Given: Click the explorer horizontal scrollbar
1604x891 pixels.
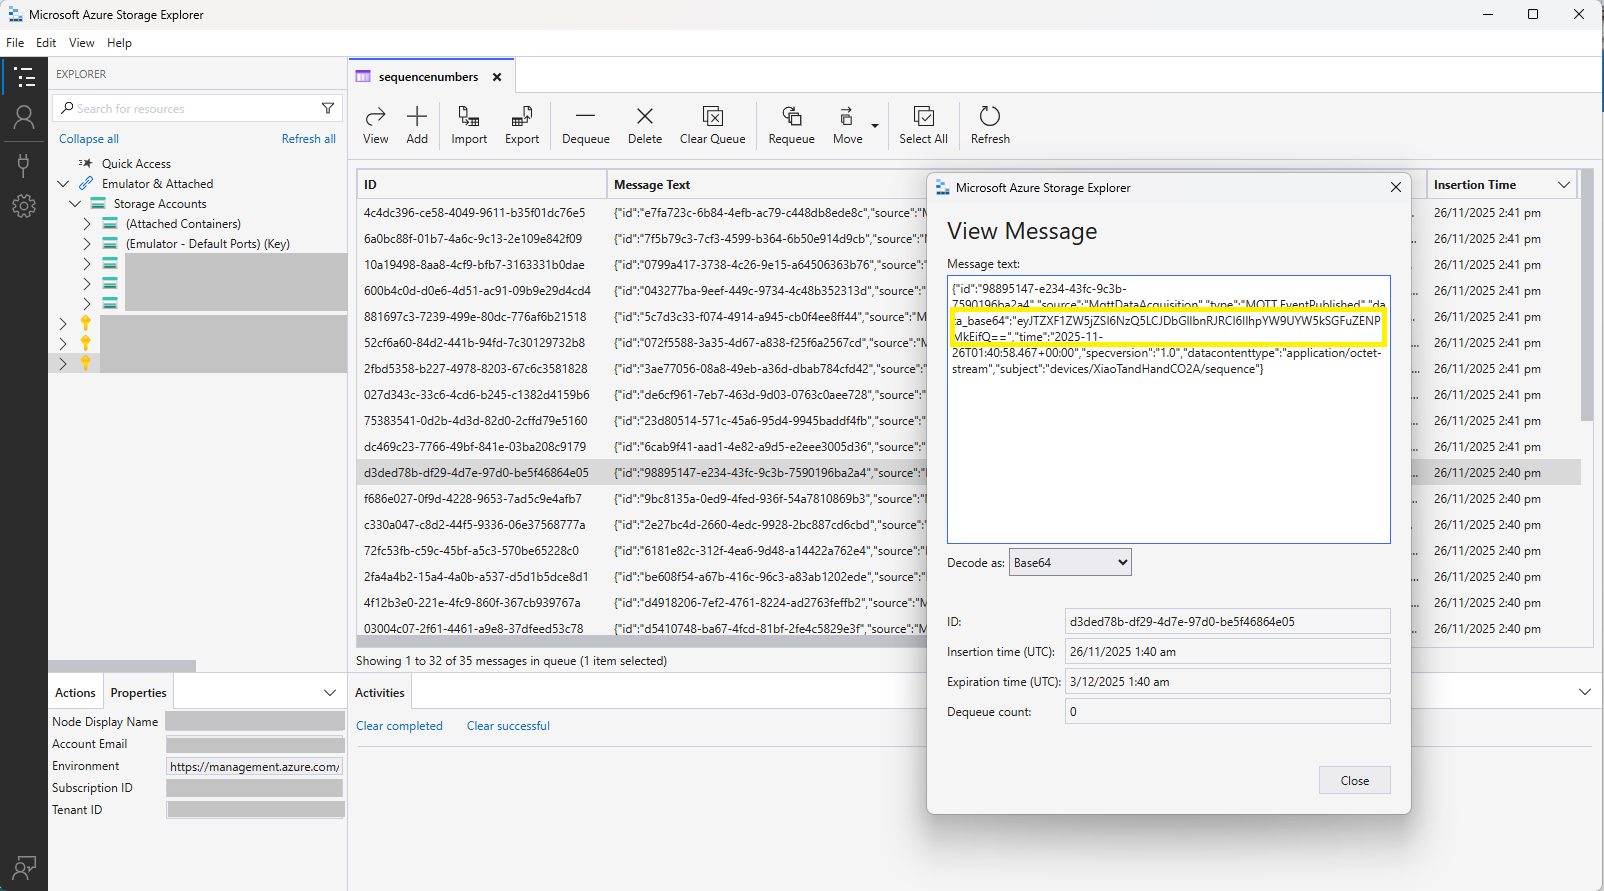Looking at the screenshot, I should coord(122,666).
